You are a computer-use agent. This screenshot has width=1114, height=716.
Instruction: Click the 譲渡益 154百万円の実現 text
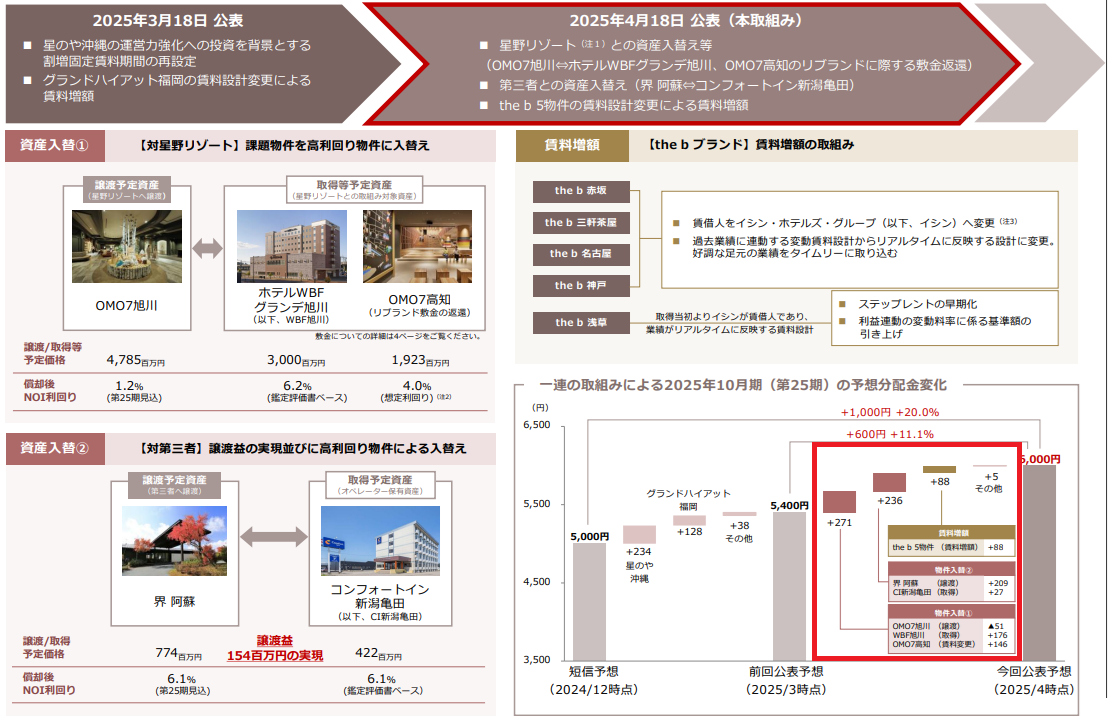click(x=275, y=649)
